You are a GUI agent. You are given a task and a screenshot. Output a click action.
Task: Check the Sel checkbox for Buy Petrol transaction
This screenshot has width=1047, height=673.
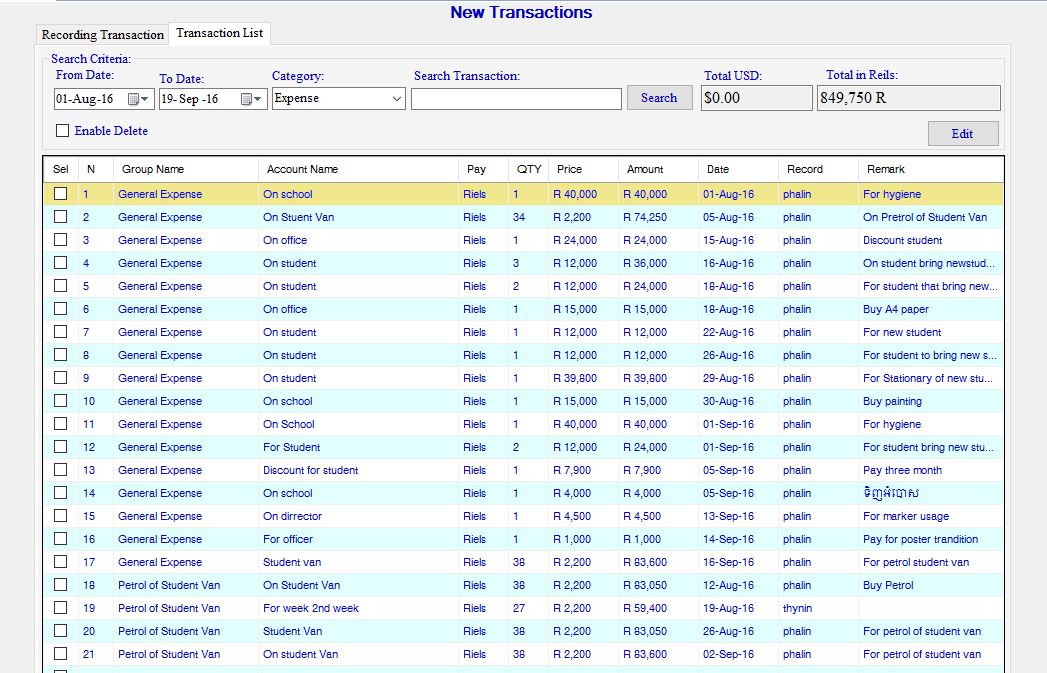59,585
